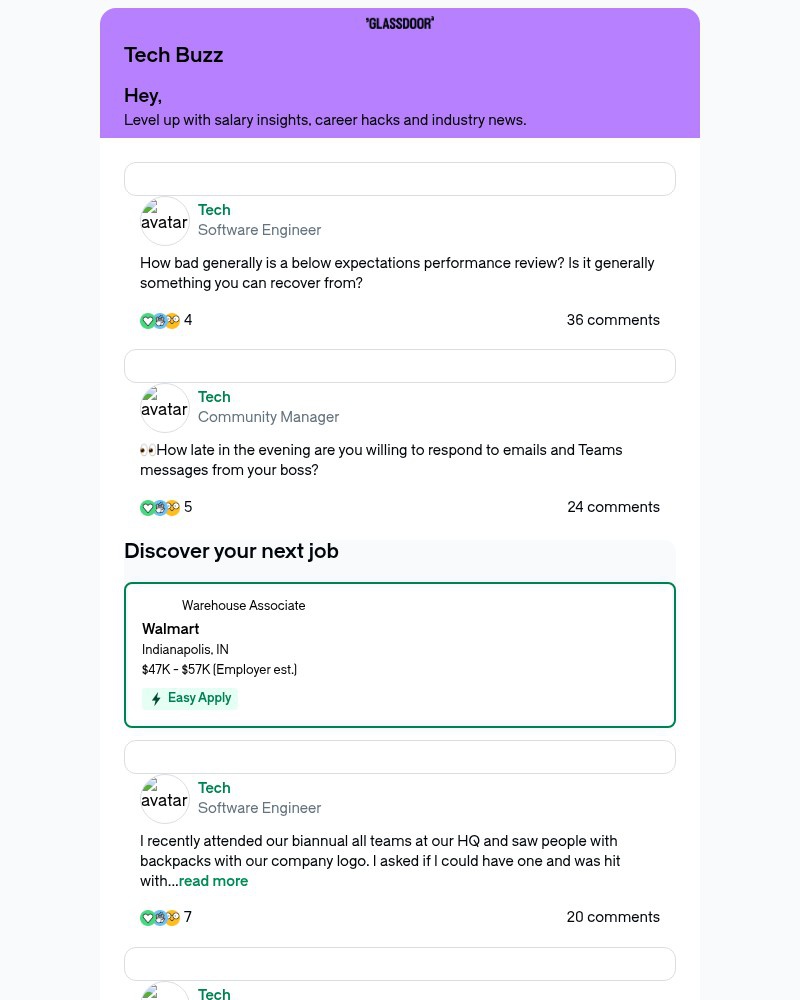Open the 20 comments on the backpack post
Image resolution: width=800 pixels, height=1000 pixels.
pyautogui.click(x=613, y=917)
